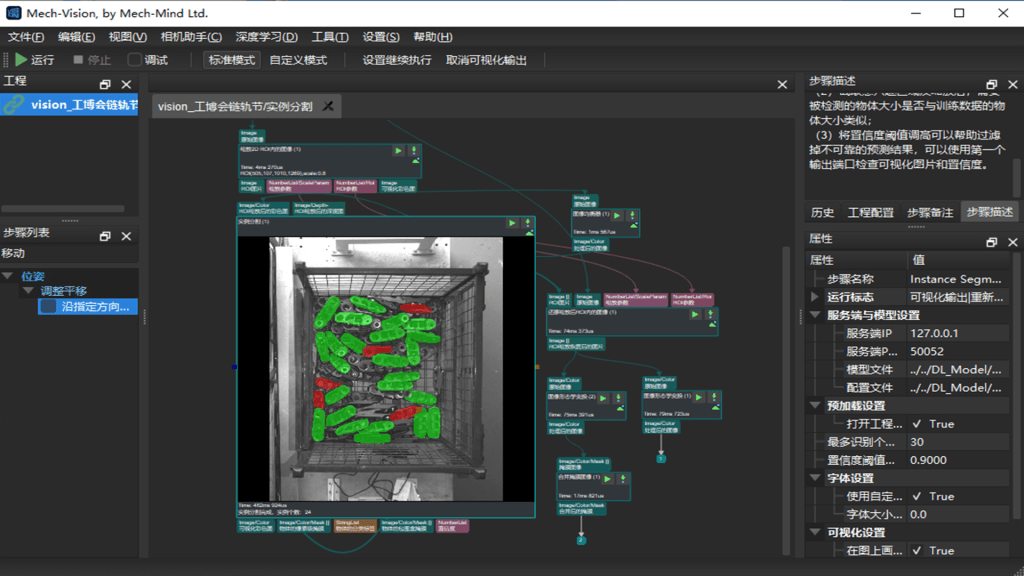Undock the 属性 properties panel

(991, 242)
